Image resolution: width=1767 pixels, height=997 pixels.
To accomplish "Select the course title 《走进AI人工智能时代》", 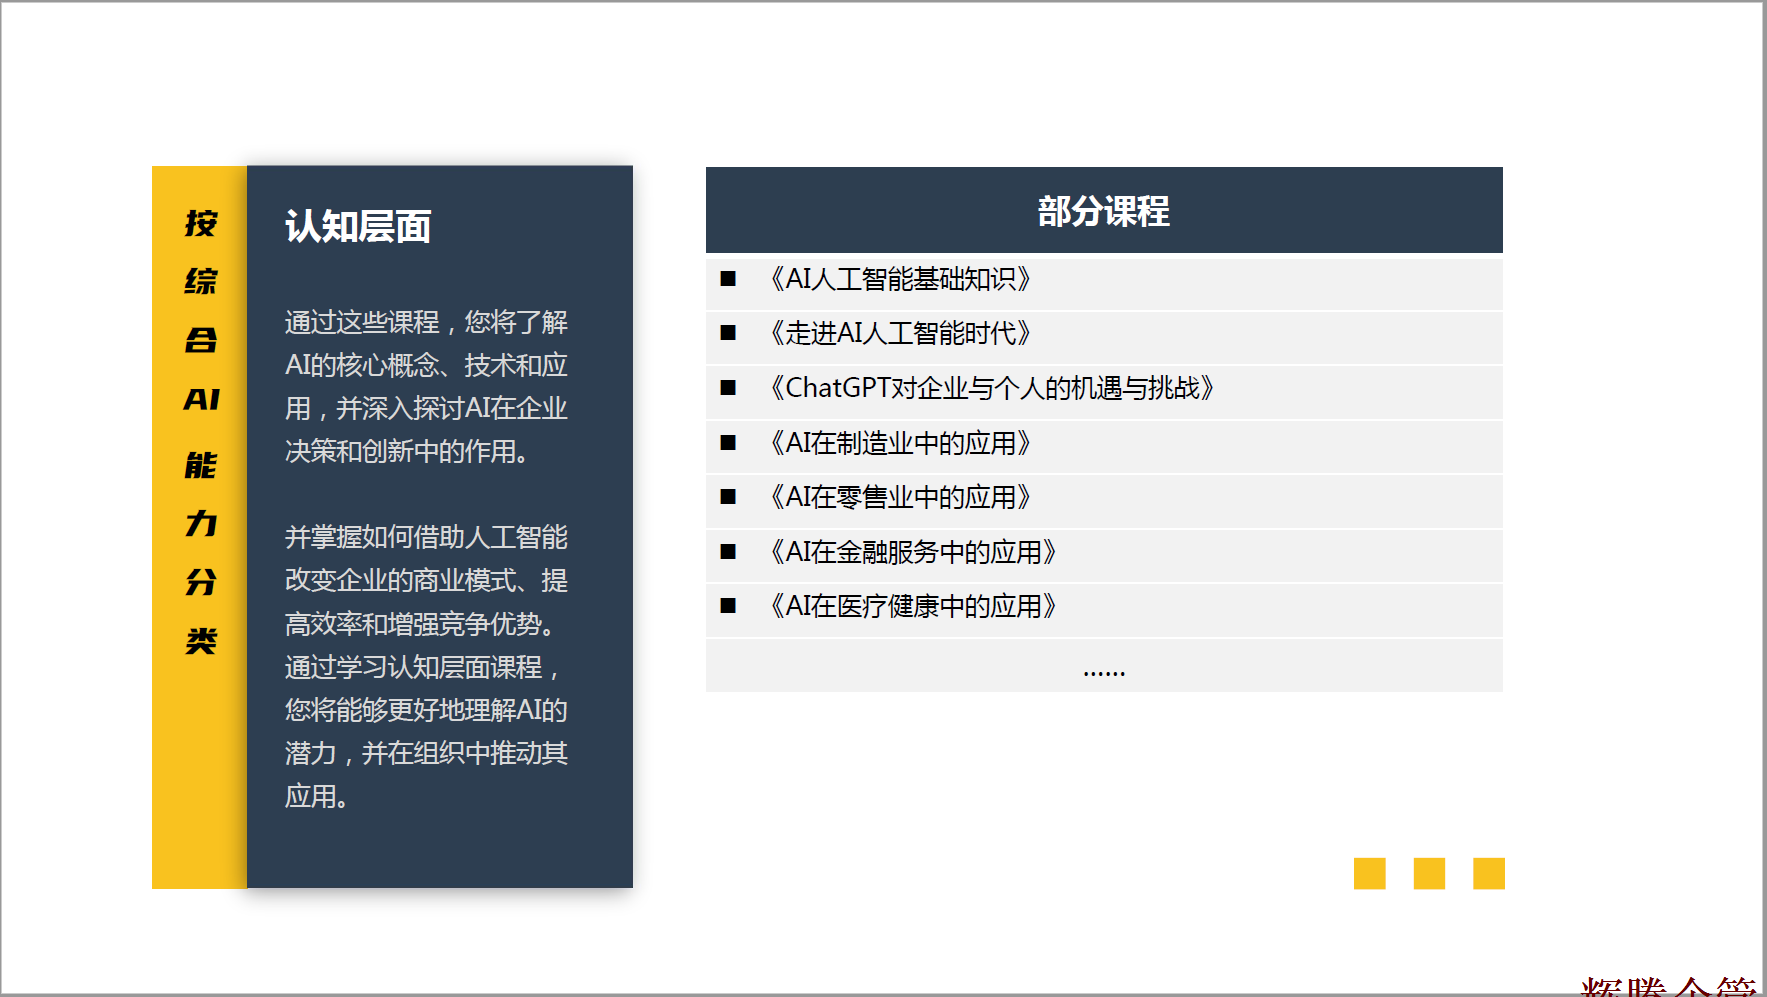I will 899,333.
